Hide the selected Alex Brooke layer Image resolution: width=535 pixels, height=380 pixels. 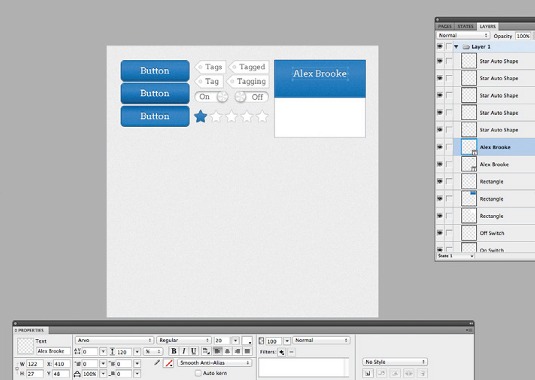[440, 147]
